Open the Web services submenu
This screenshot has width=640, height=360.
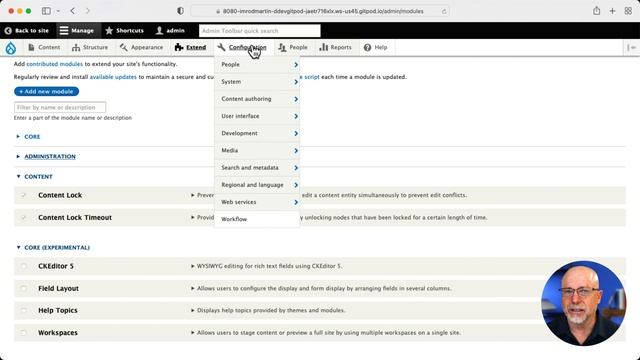coord(257,202)
